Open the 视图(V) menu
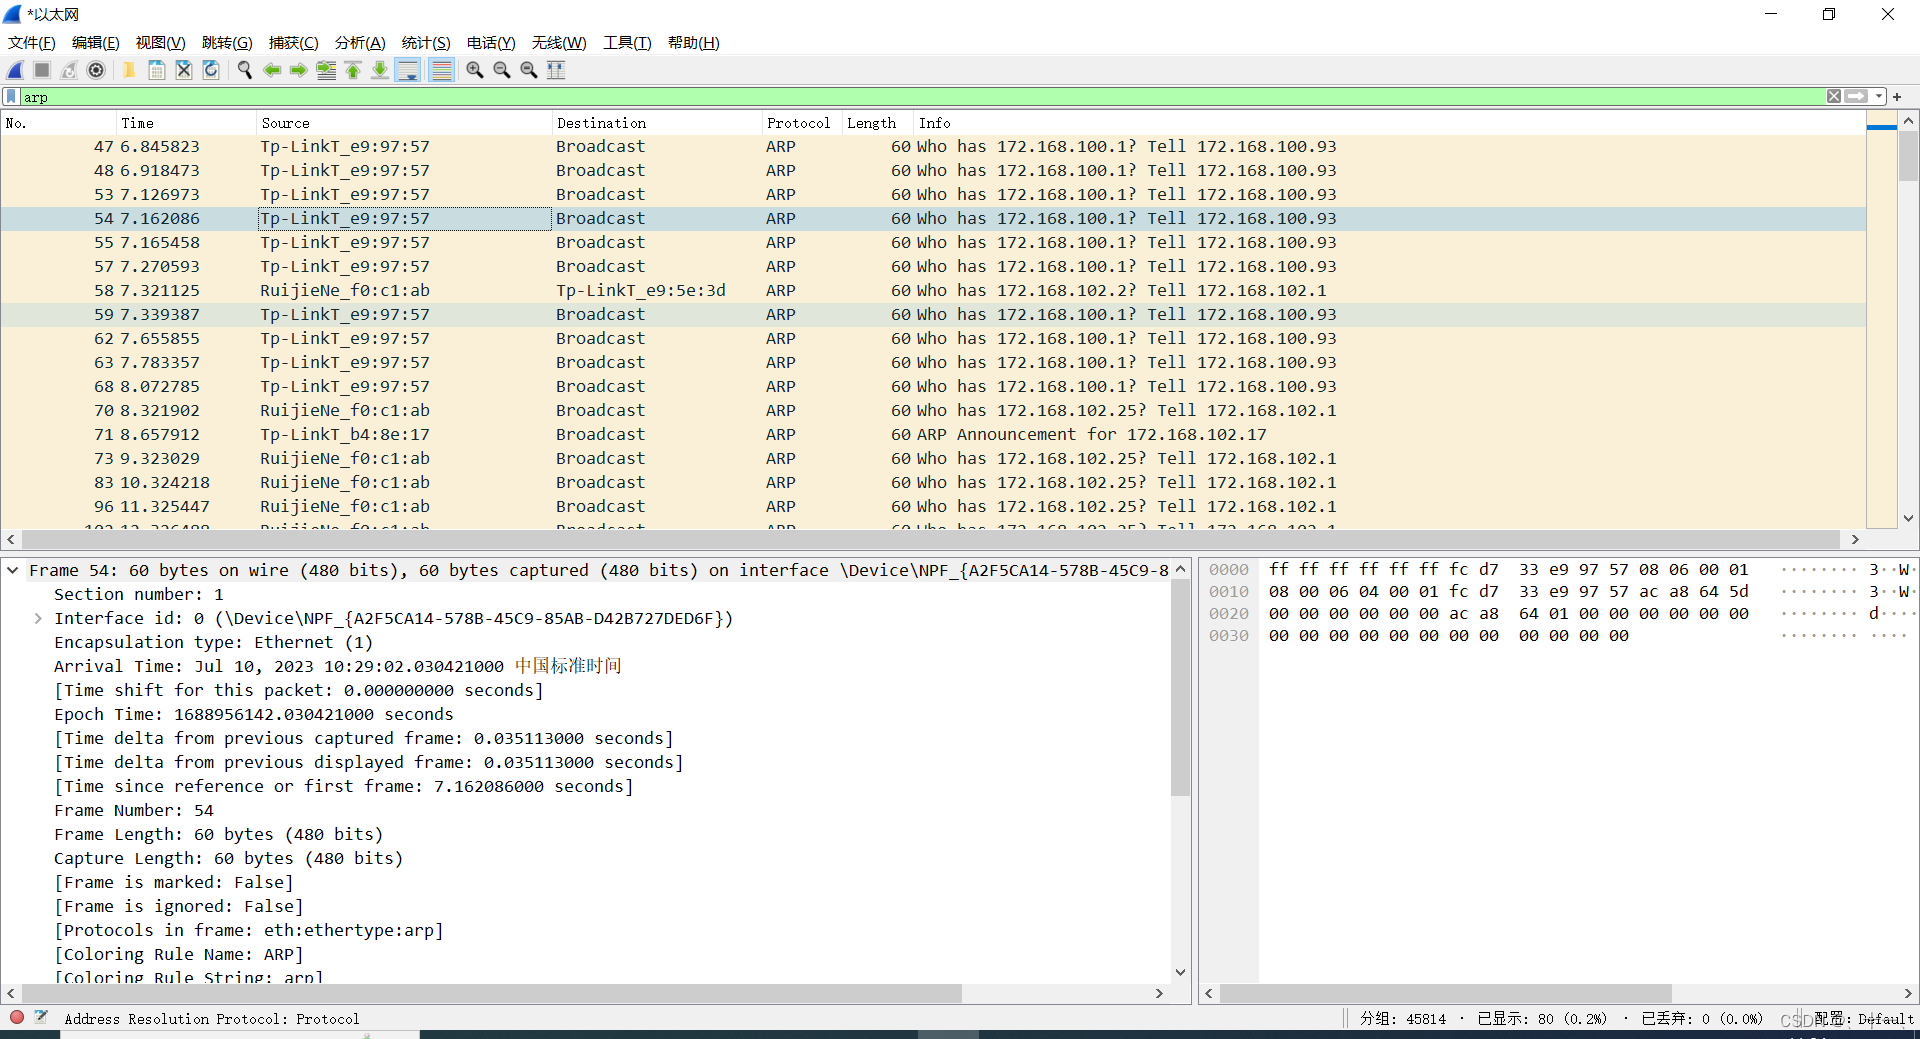 [x=161, y=43]
